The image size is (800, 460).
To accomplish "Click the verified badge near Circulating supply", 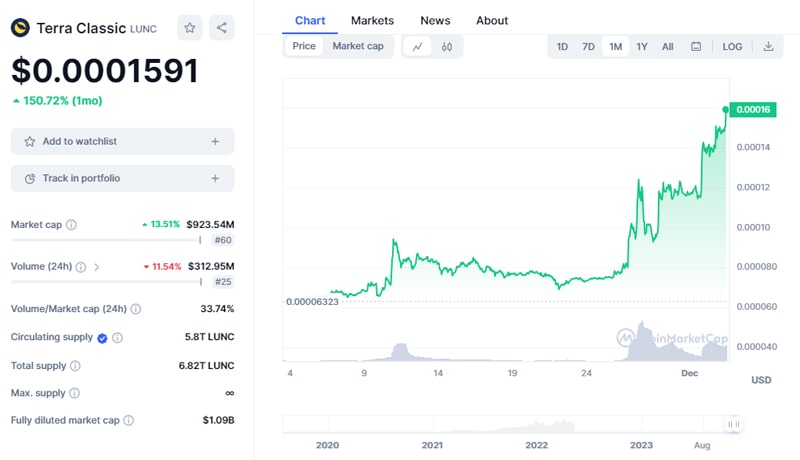I will [x=102, y=338].
